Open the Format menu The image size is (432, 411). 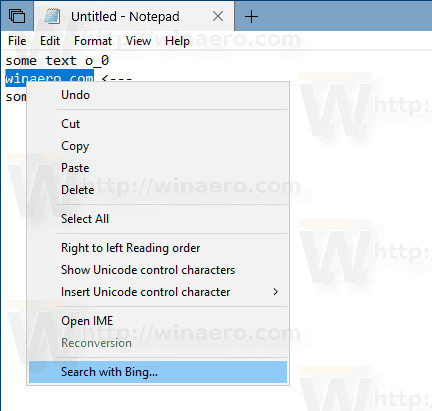click(x=93, y=41)
